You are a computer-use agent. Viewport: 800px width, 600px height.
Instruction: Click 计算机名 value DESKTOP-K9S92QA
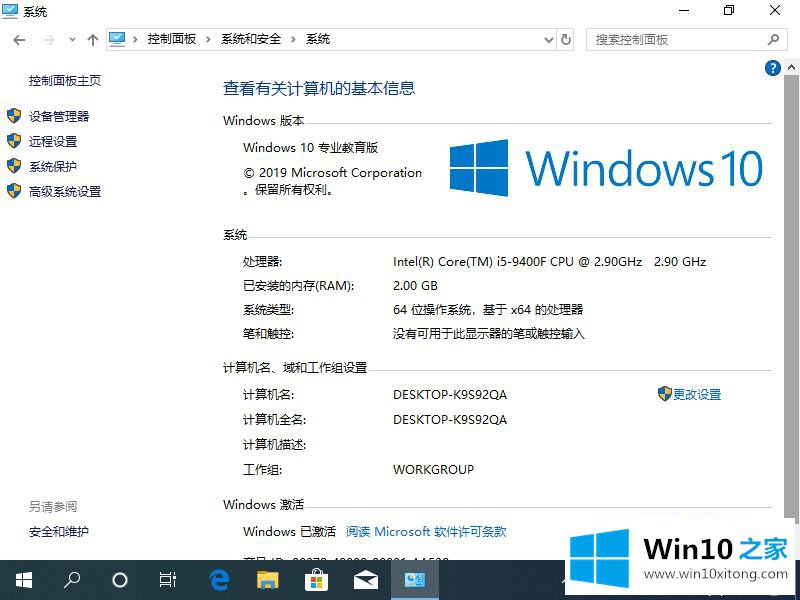tap(450, 395)
